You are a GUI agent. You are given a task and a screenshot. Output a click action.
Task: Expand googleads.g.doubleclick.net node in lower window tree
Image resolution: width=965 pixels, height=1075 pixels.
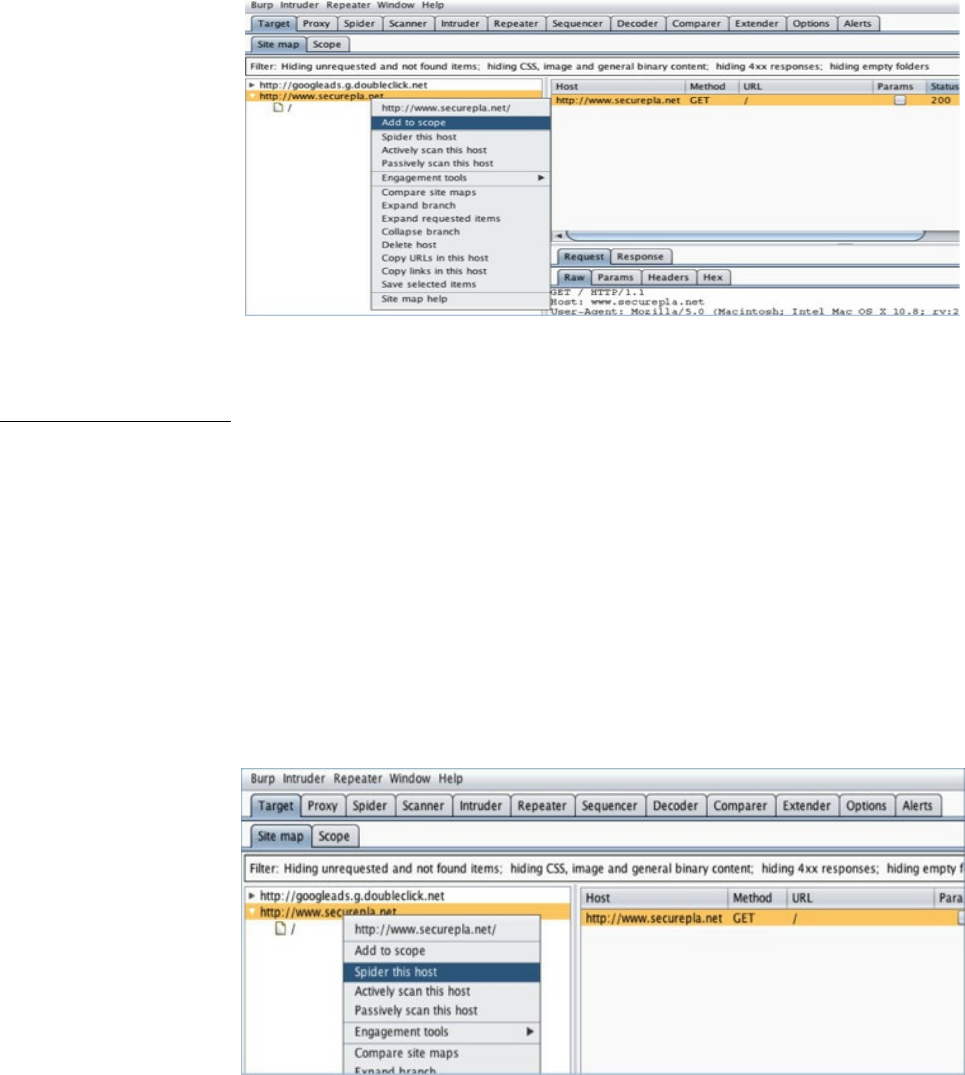[252, 895]
